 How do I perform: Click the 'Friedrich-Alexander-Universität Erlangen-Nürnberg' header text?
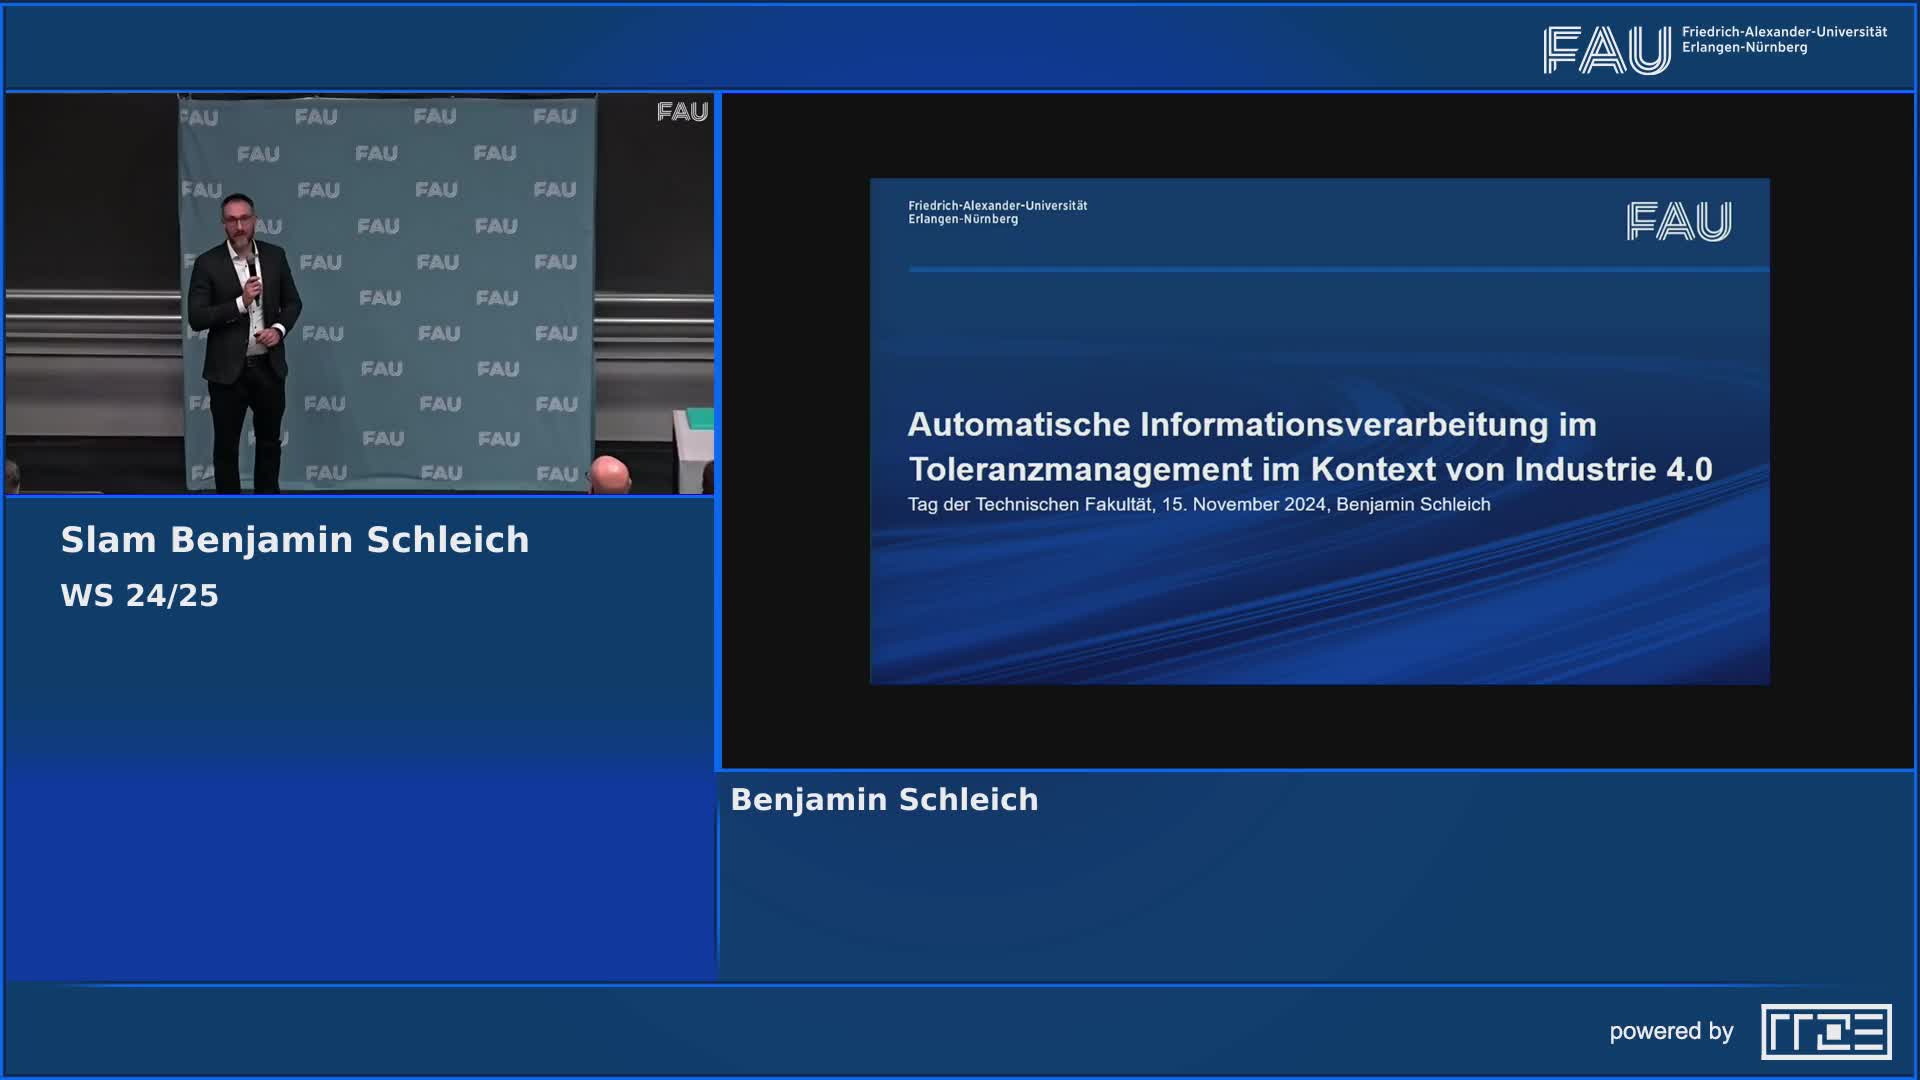pyautogui.click(x=1784, y=40)
